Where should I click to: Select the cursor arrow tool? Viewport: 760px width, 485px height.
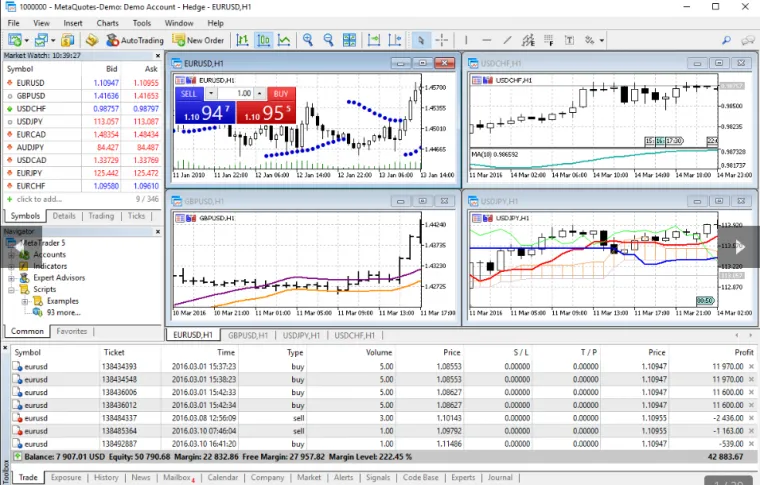point(421,40)
